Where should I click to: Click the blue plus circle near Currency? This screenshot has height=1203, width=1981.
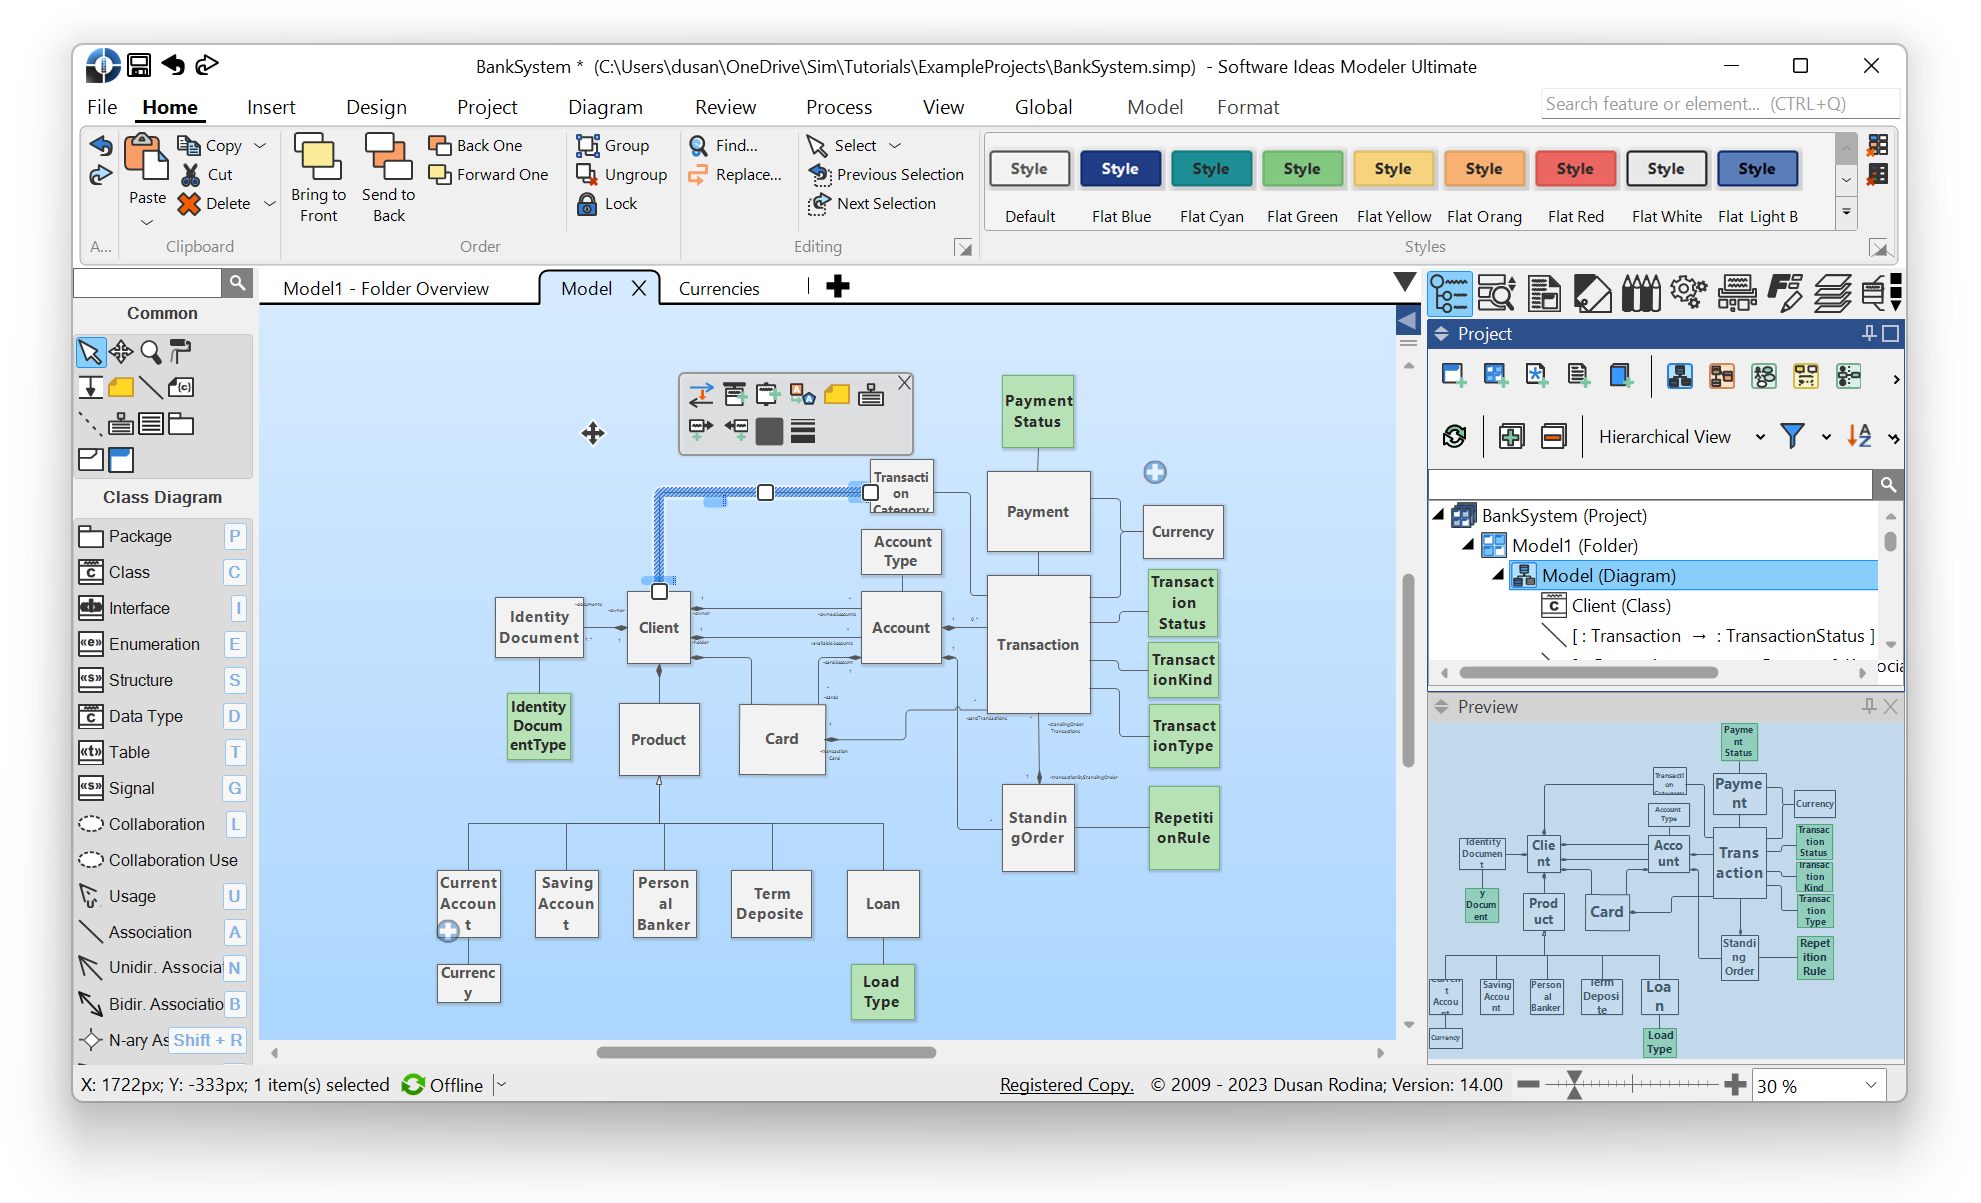point(1155,472)
